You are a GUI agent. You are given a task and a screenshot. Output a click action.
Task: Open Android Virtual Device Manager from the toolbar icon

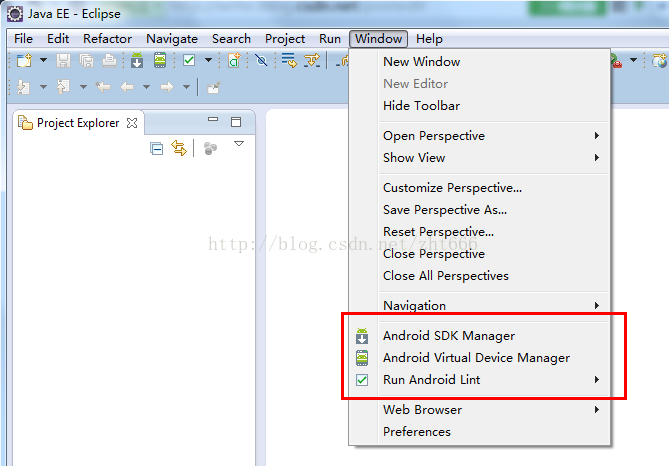coord(160,60)
